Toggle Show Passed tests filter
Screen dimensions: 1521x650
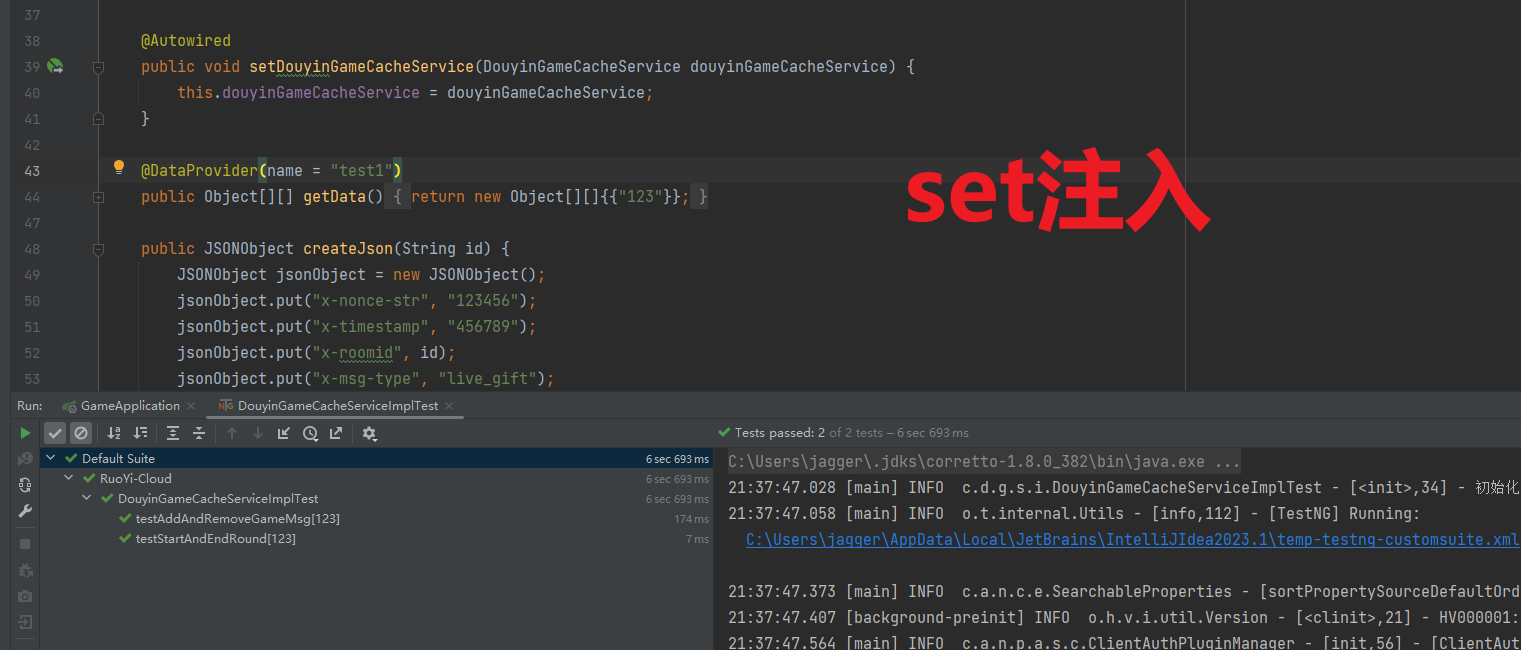coord(55,433)
